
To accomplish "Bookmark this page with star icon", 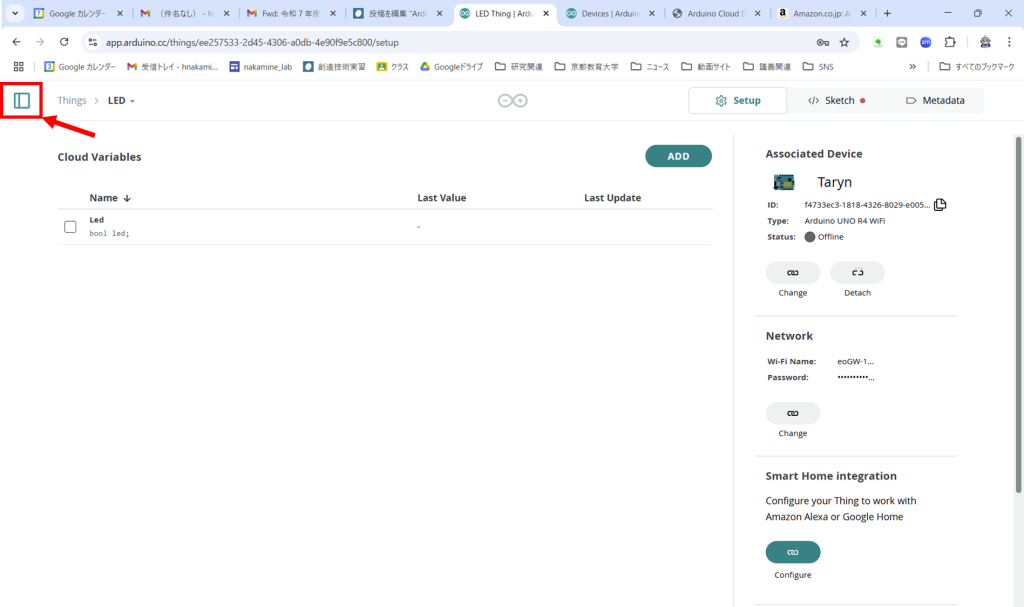I will [844, 43].
